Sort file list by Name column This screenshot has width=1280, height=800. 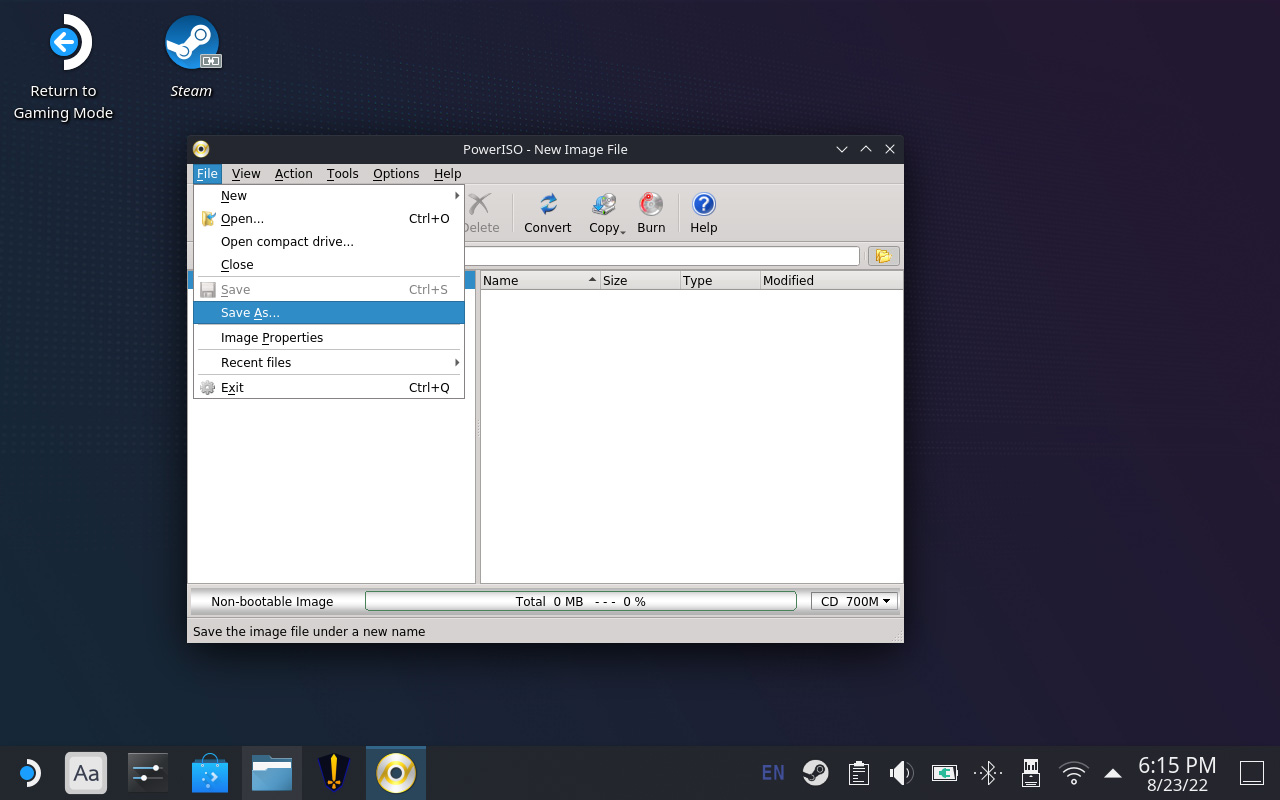coord(540,280)
